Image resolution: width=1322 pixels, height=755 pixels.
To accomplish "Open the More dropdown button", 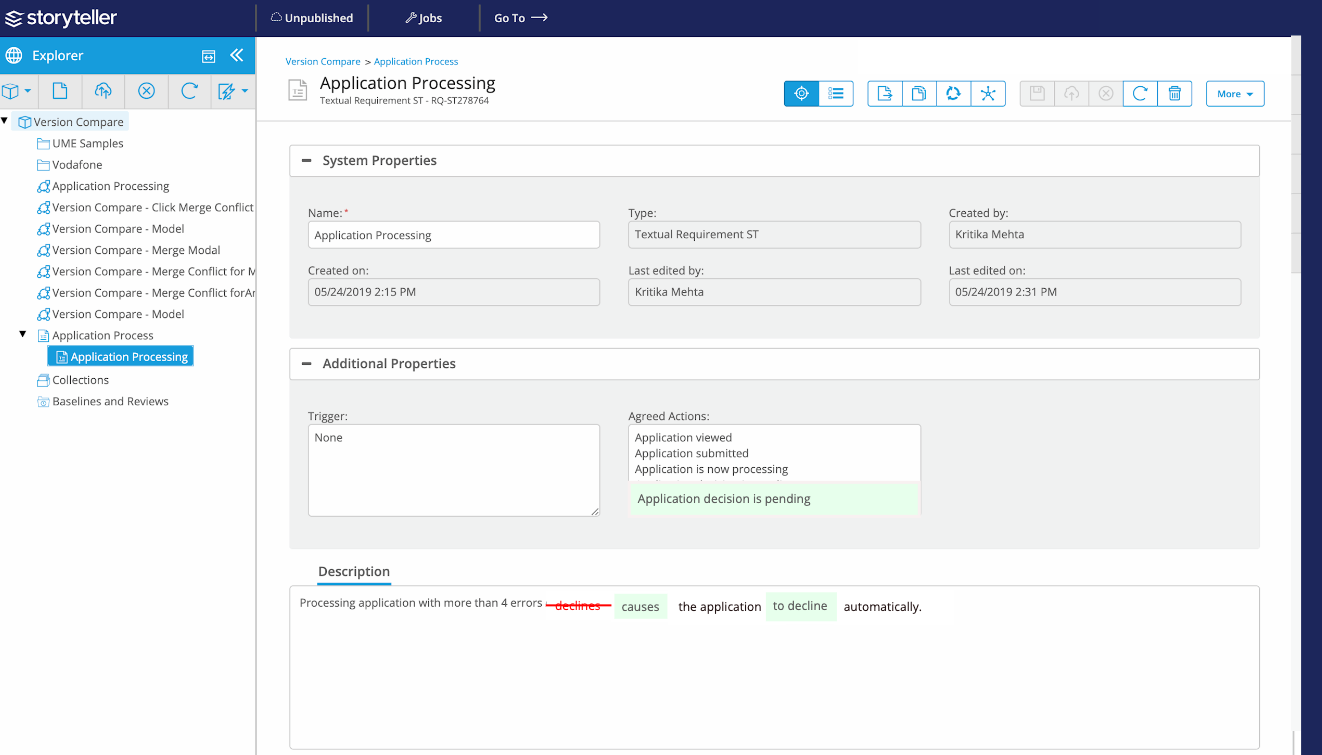I will tap(1235, 93).
